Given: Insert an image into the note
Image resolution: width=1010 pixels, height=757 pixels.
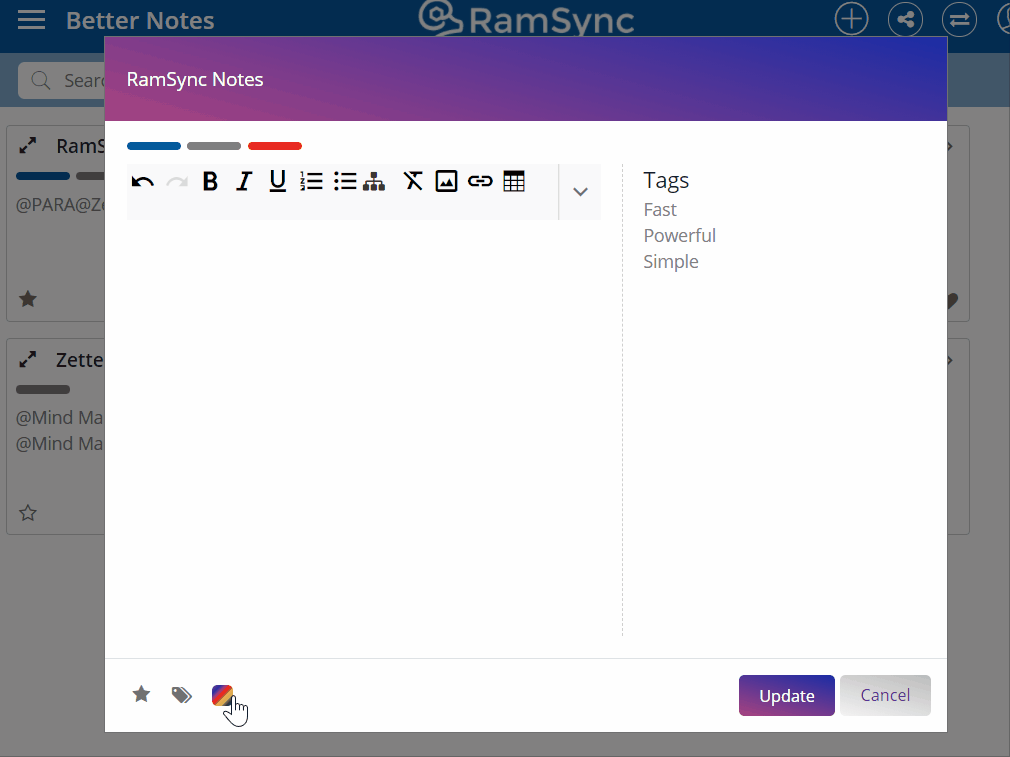Looking at the screenshot, I should [x=446, y=182].
